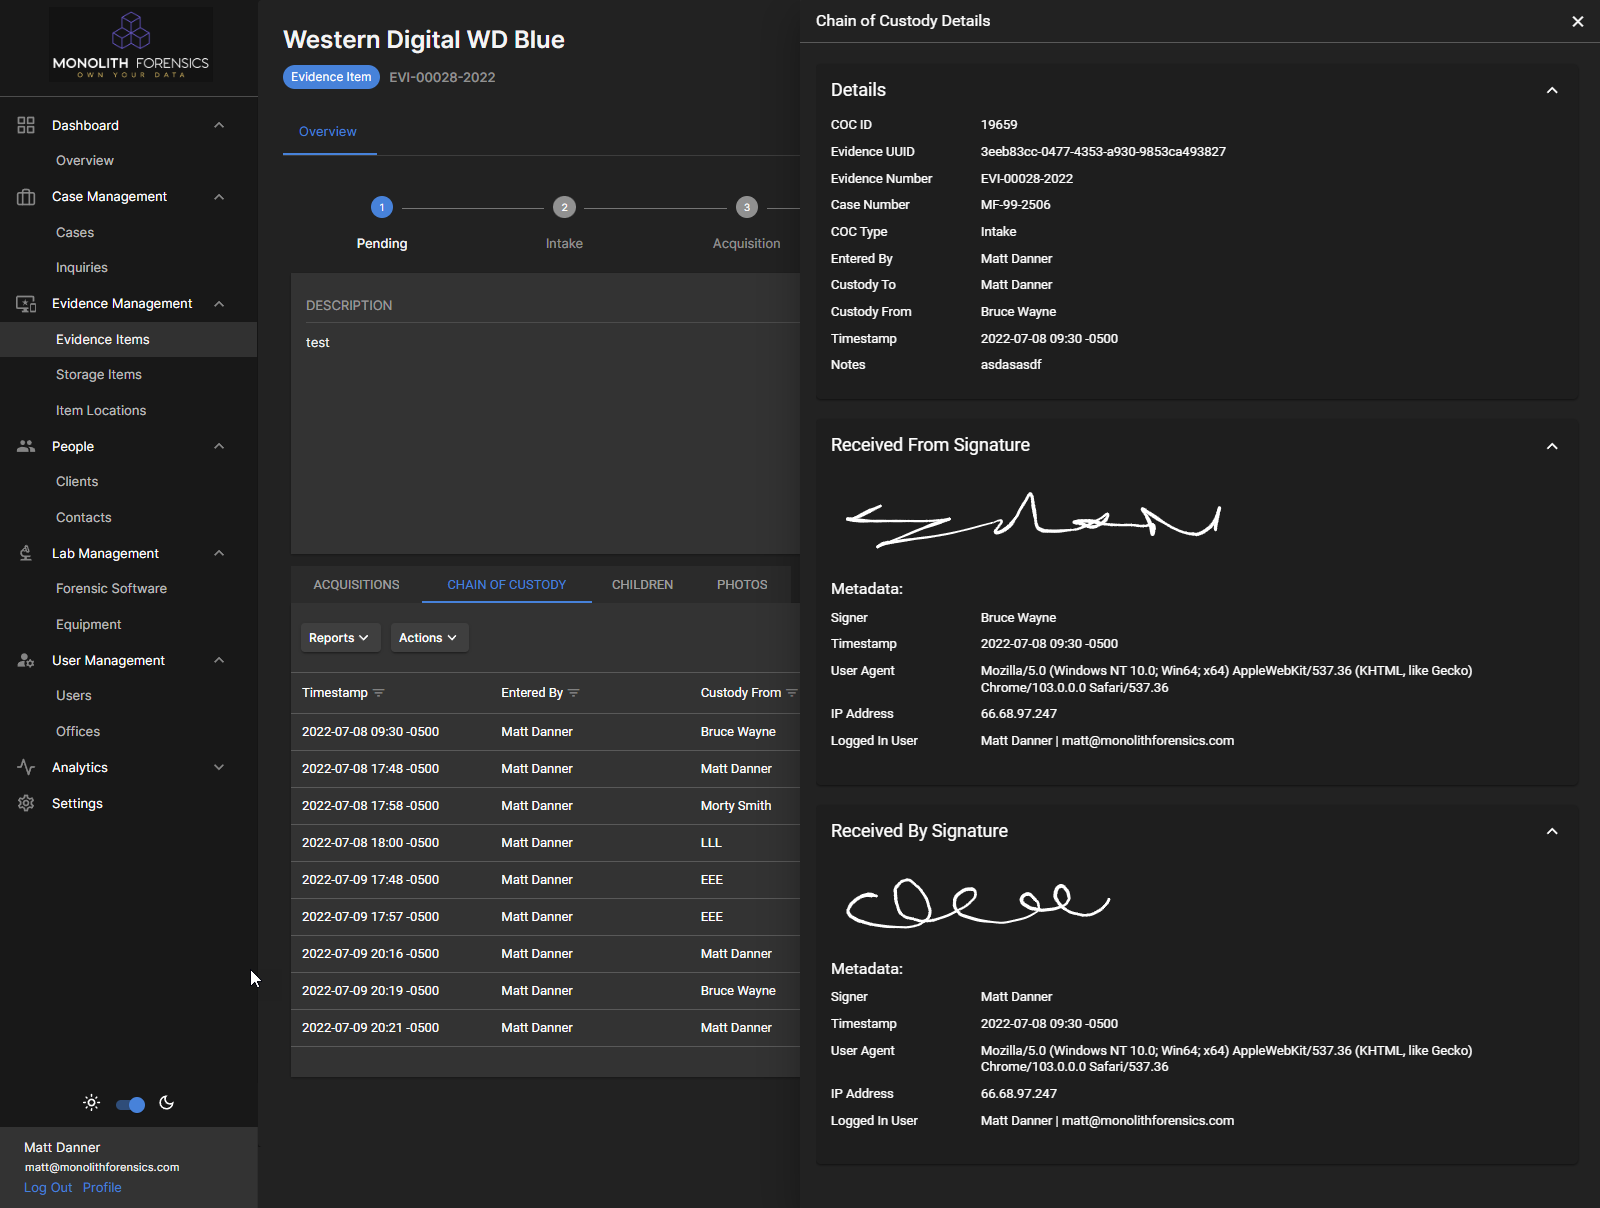The image size is (1600, 1208).
Task: Open the Profile link
Action: tap(102, 1187)
